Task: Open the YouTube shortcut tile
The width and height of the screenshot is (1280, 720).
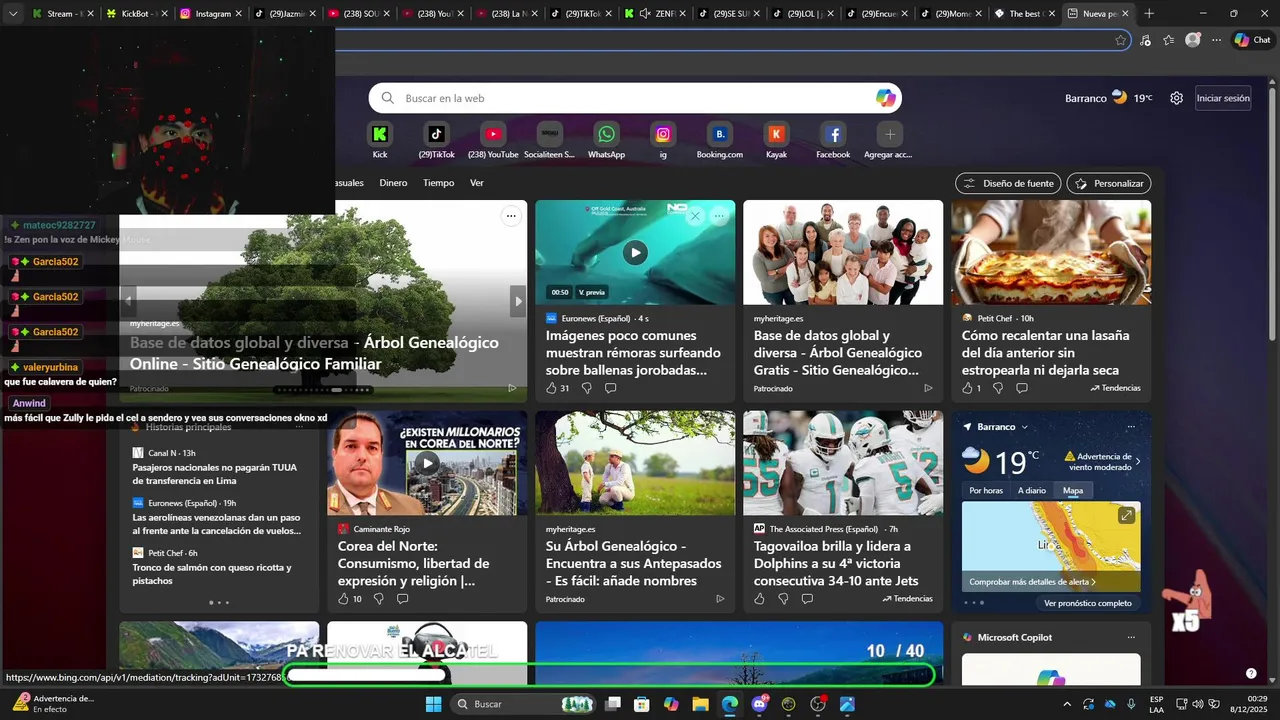Action: [493, 134]
